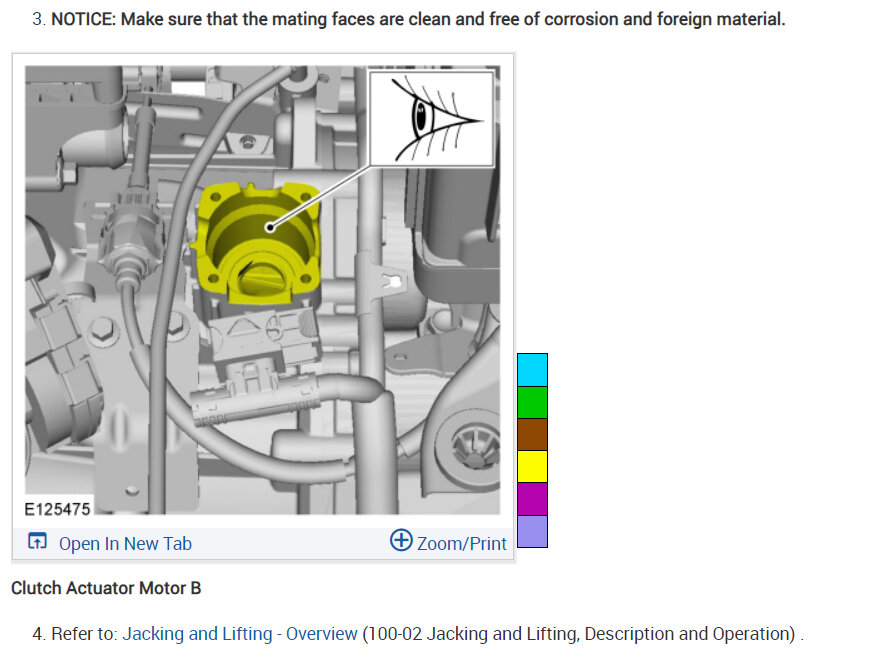The image size is (876, 666).
Task: Click the E125475 image reference label
Action: [57, 509]
